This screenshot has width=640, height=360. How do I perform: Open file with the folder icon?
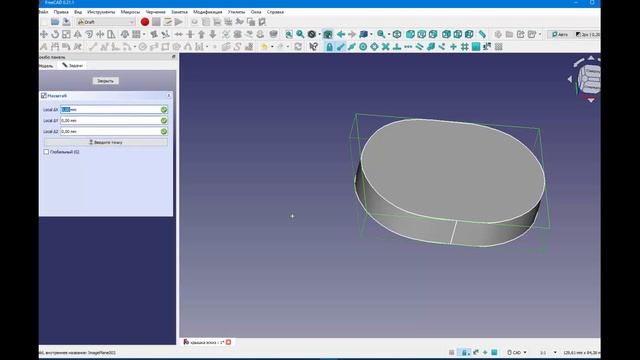[x=55, y=22]
